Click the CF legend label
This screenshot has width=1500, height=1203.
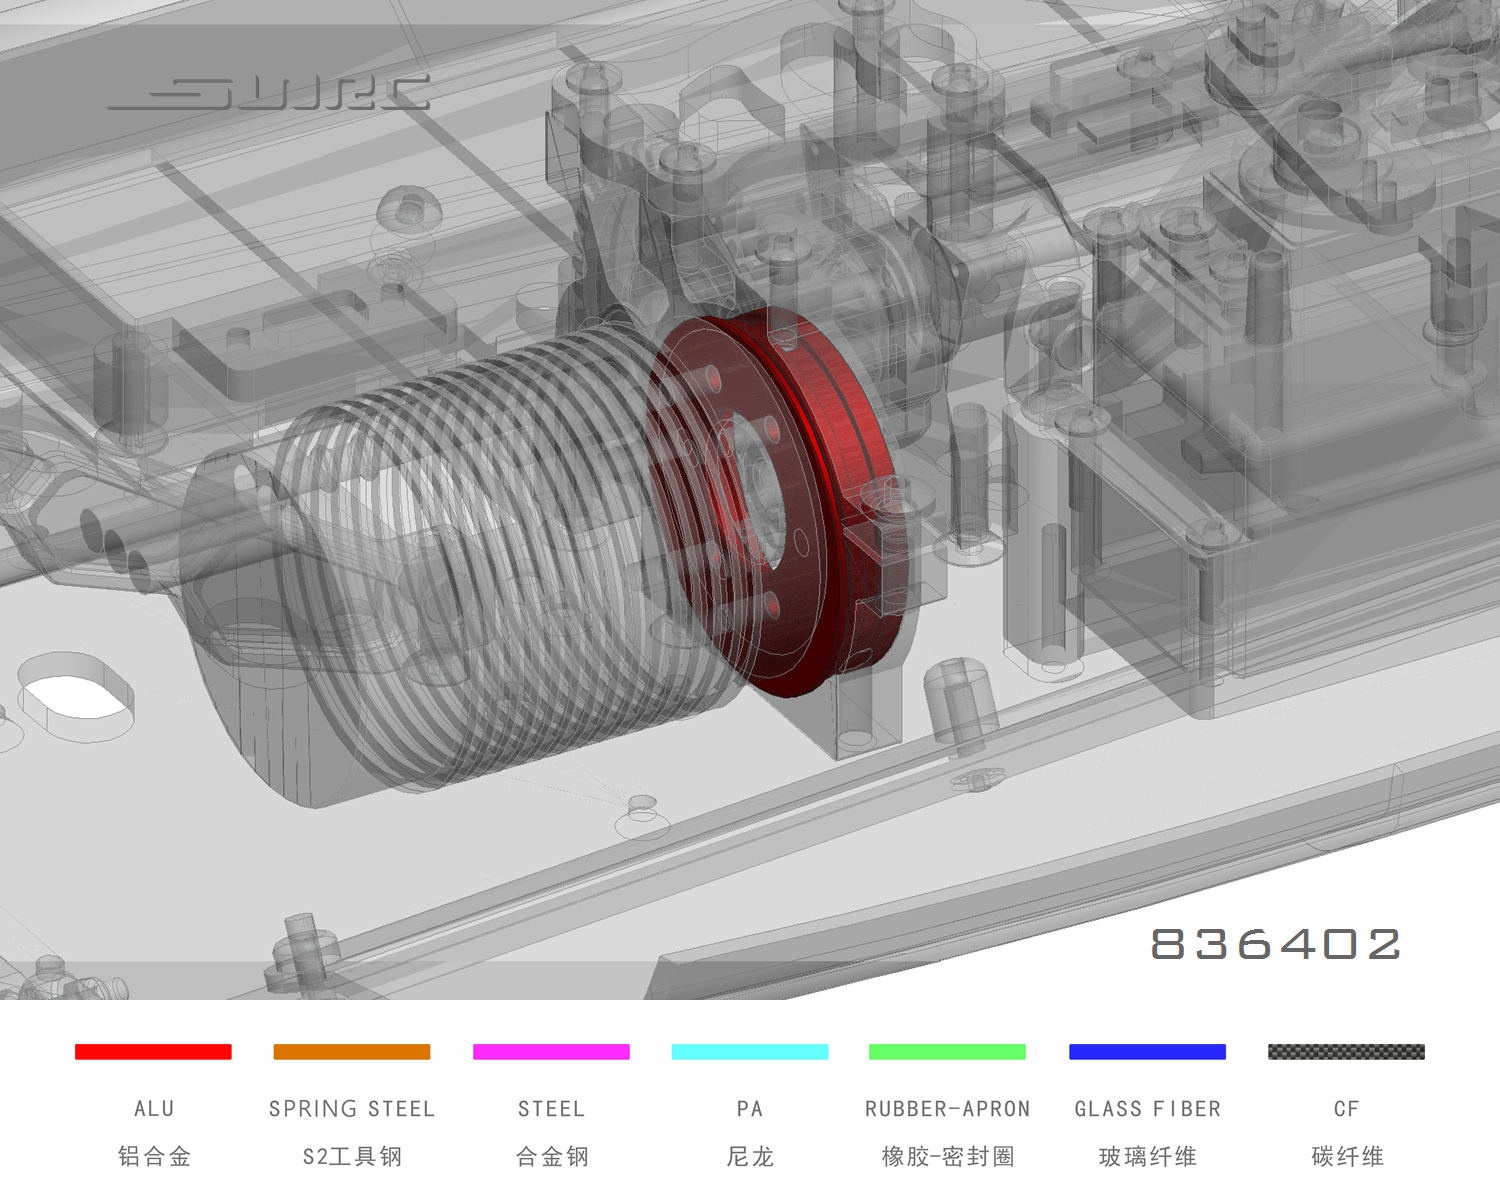[1346, 1109]
